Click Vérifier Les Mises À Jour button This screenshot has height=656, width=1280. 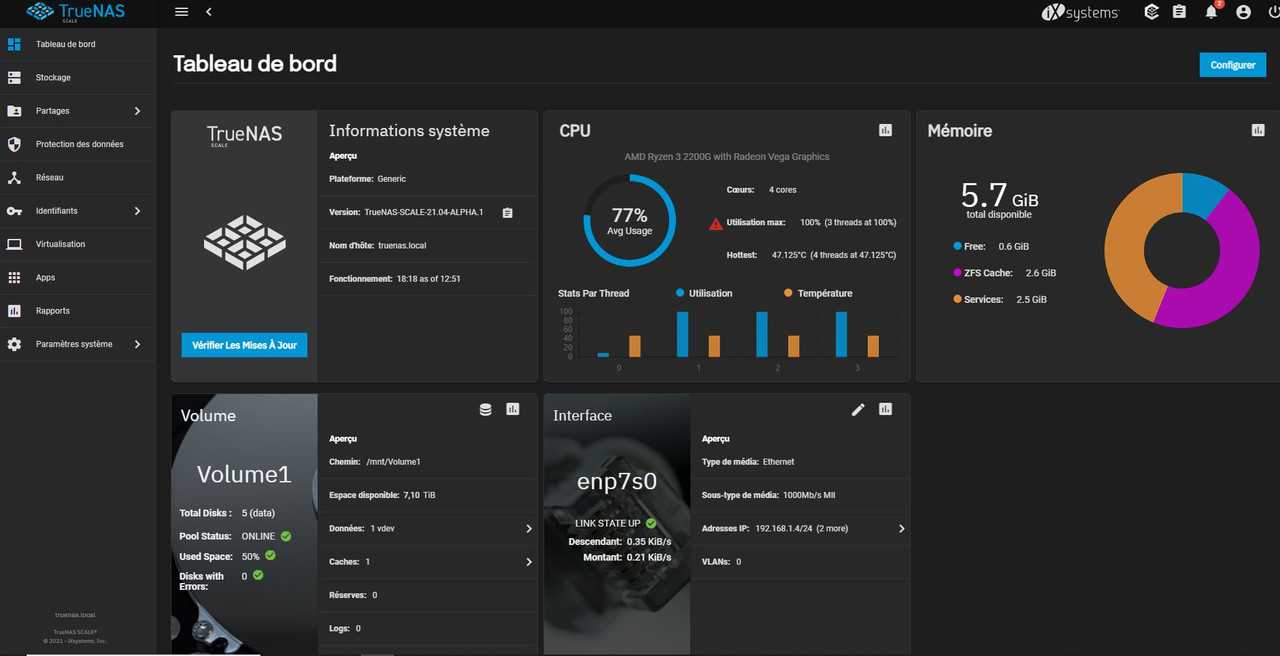pos(245,345)
